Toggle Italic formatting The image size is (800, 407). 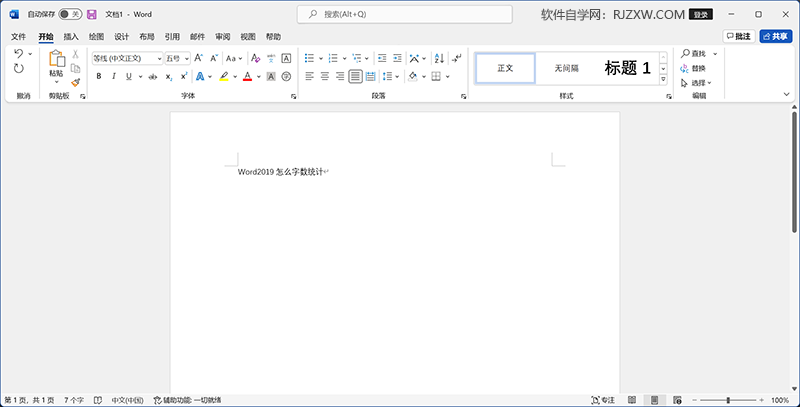(114, 77)
